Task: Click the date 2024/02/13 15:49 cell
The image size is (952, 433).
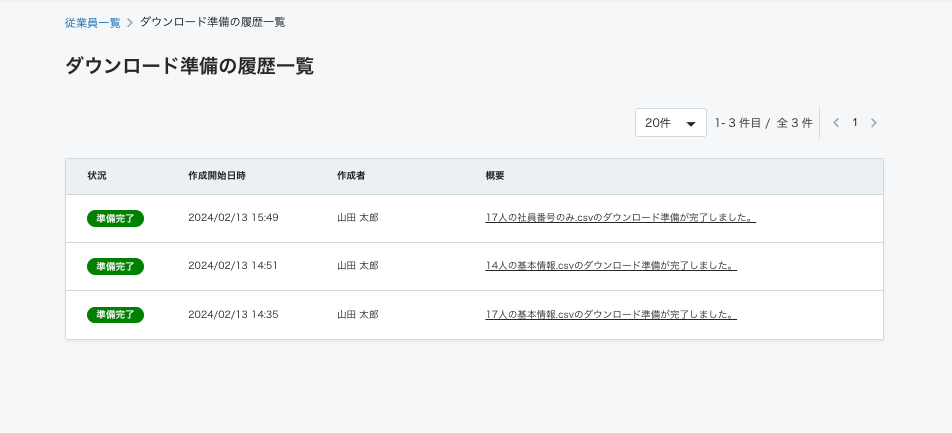Action: click(233, 217)
